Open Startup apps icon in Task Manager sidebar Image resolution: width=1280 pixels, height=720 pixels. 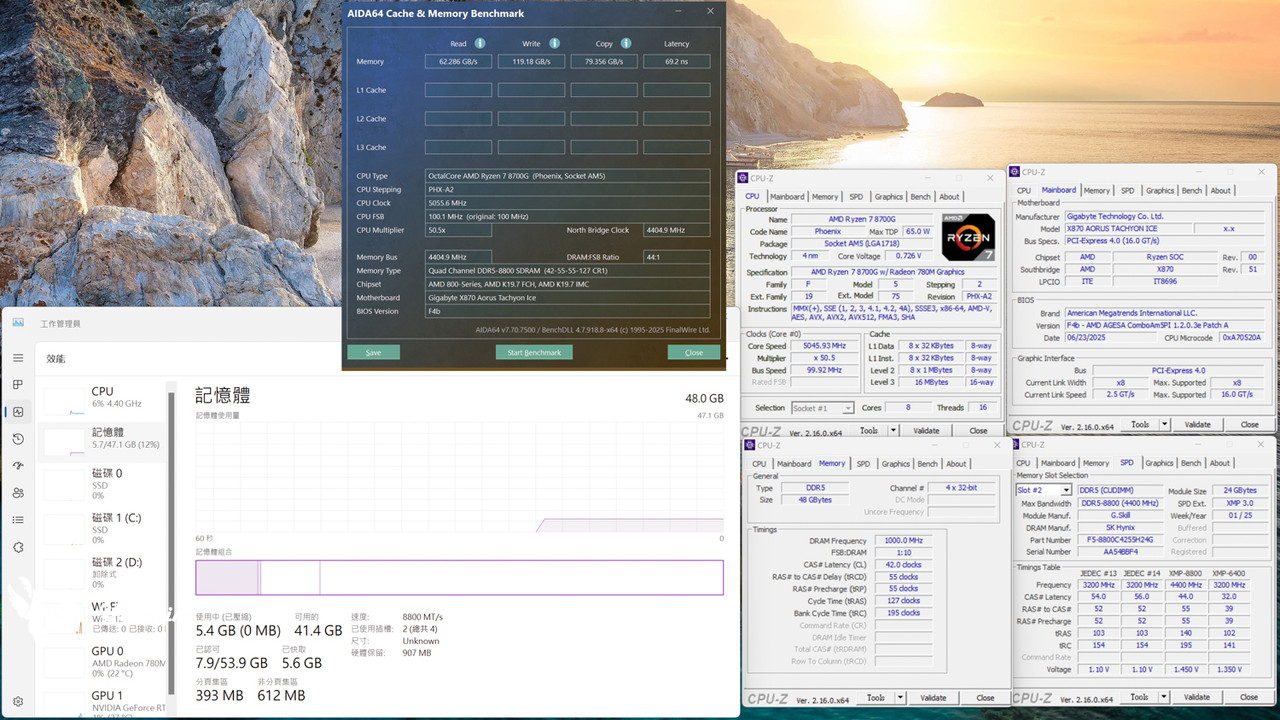(x=18, y=466)
